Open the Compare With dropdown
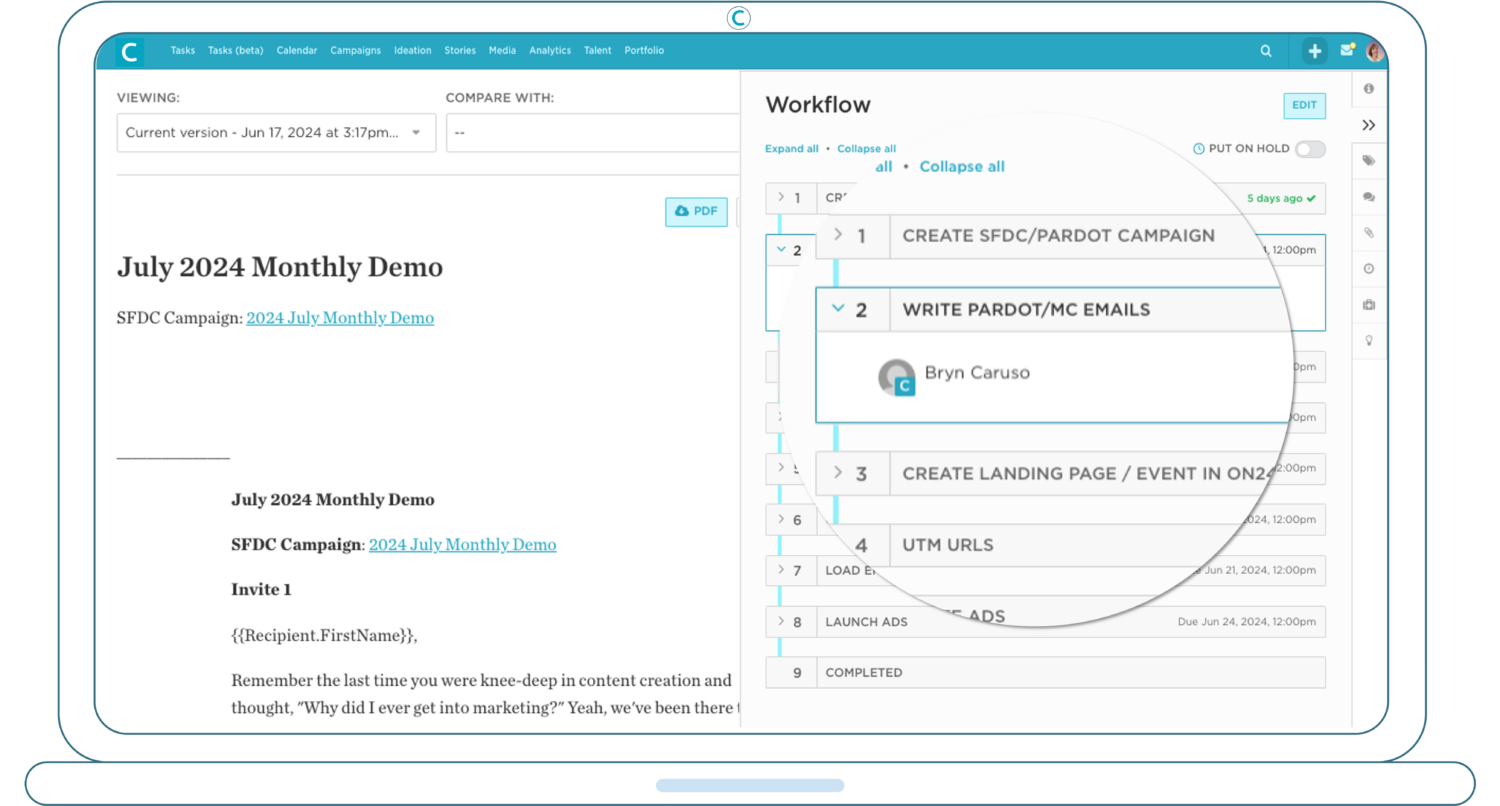 coord(592,133)
